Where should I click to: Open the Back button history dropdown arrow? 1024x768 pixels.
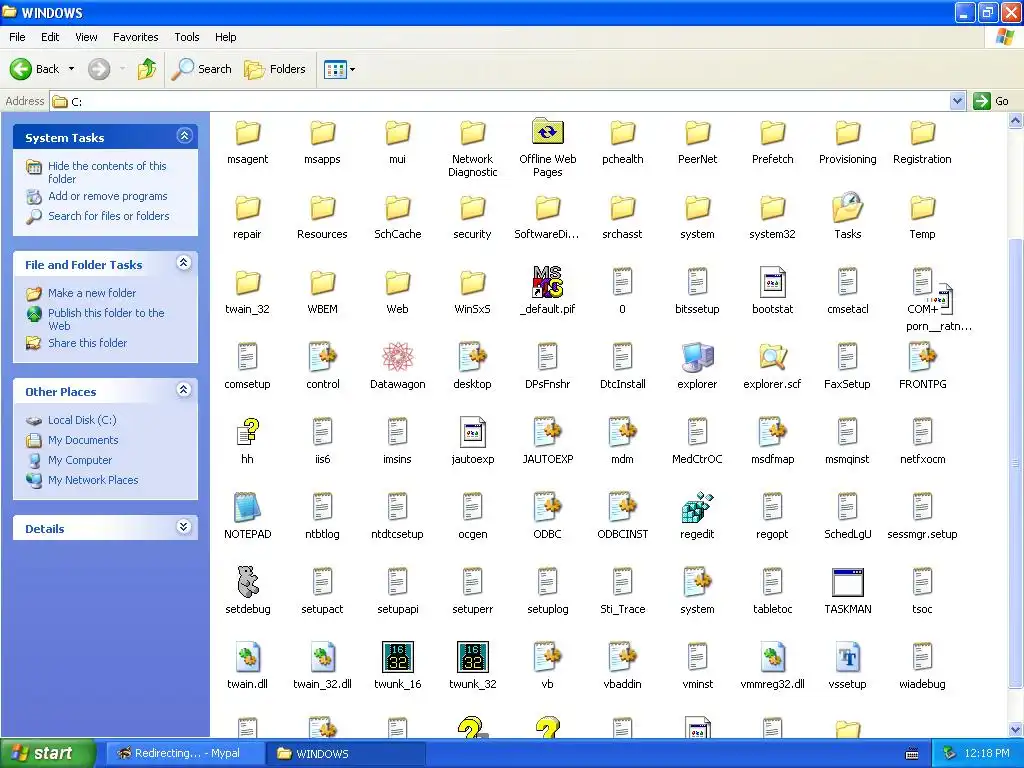71,69
